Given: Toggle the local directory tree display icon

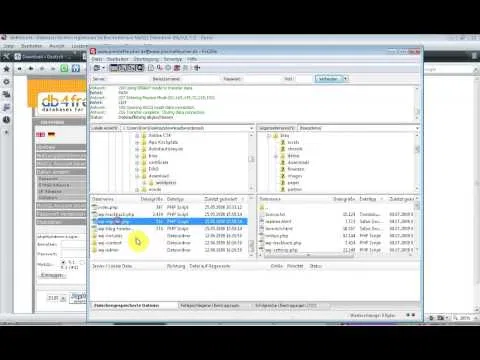Looking at the screenshot, I should point(122,68).
